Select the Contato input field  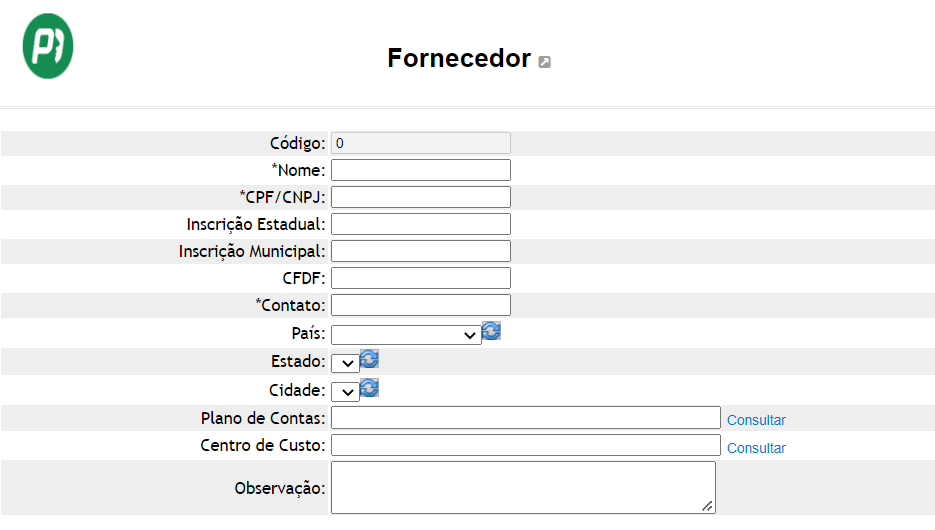point(421,305)
